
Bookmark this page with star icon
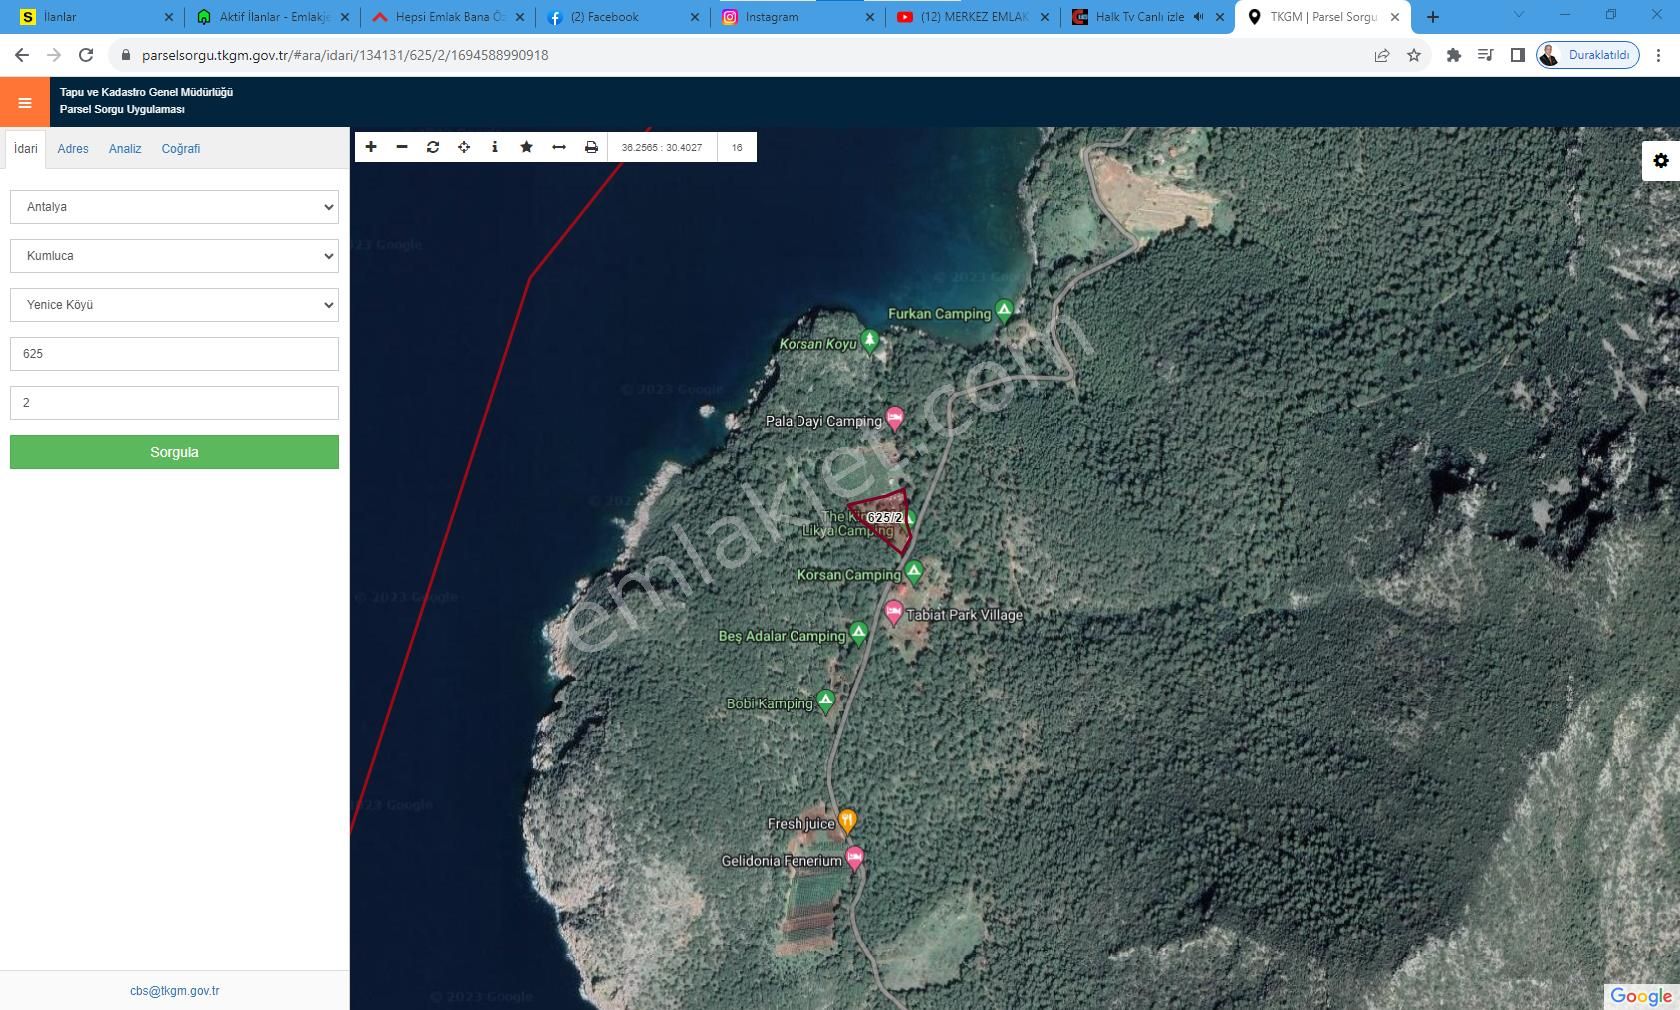[1414, 55]
